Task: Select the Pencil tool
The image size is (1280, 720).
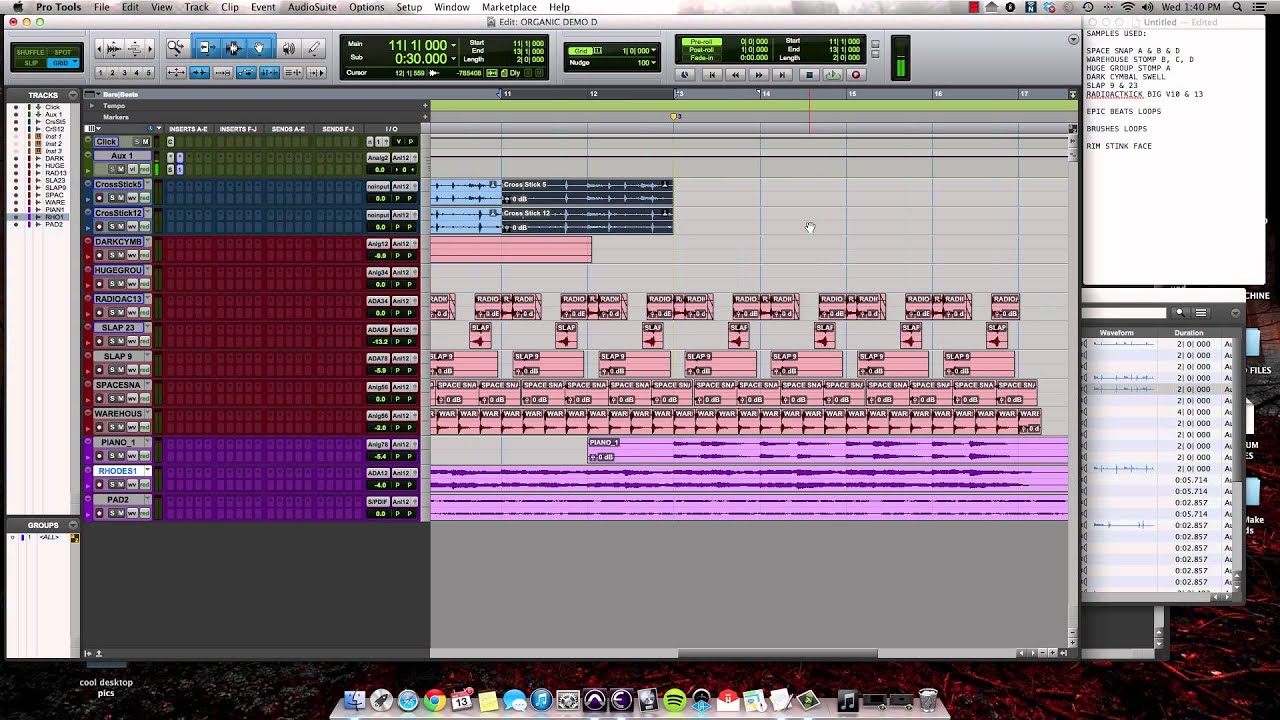Action: pyautogui.click(x=314, y=48)
